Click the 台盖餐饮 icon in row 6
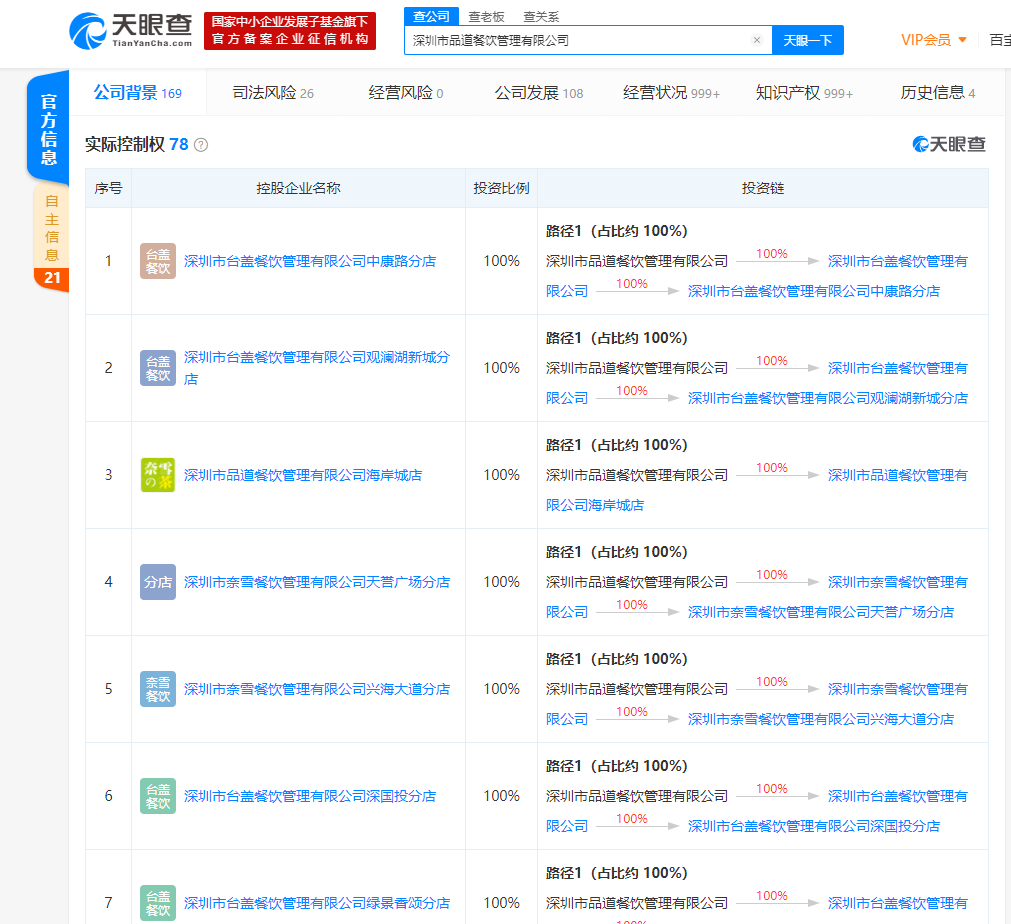 [x=158, y=796]
